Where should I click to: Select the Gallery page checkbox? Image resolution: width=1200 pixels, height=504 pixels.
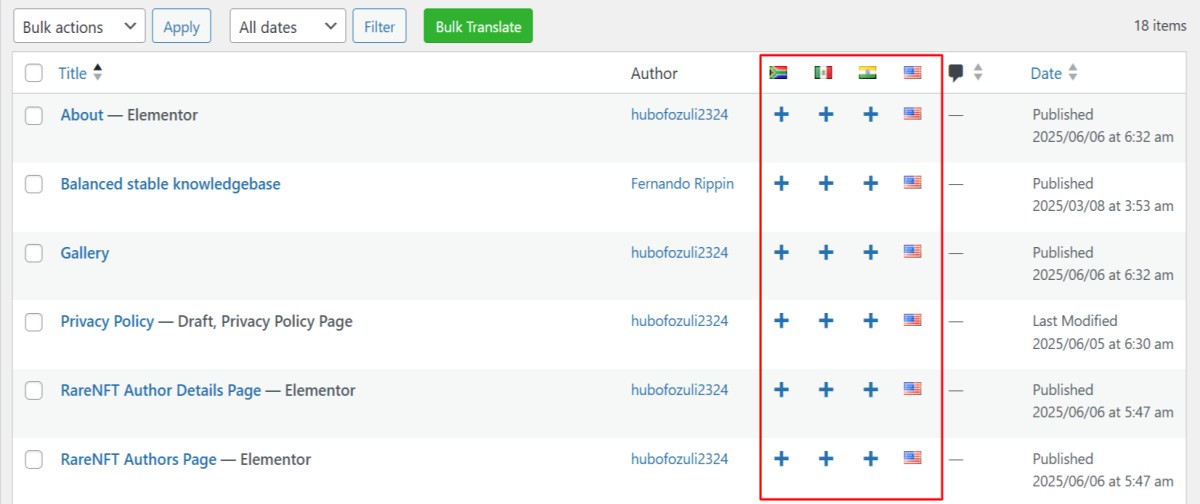pos(34,253)
